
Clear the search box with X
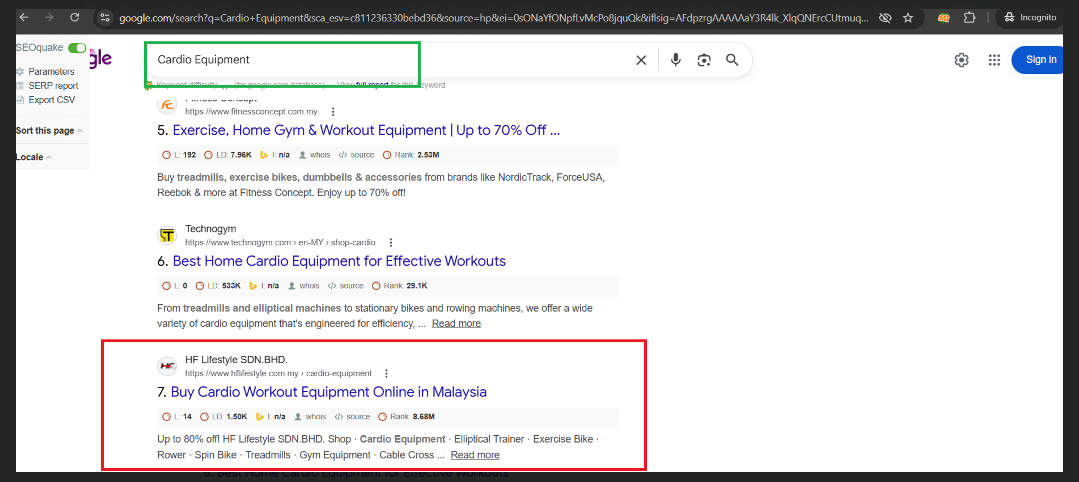[641, 60]
